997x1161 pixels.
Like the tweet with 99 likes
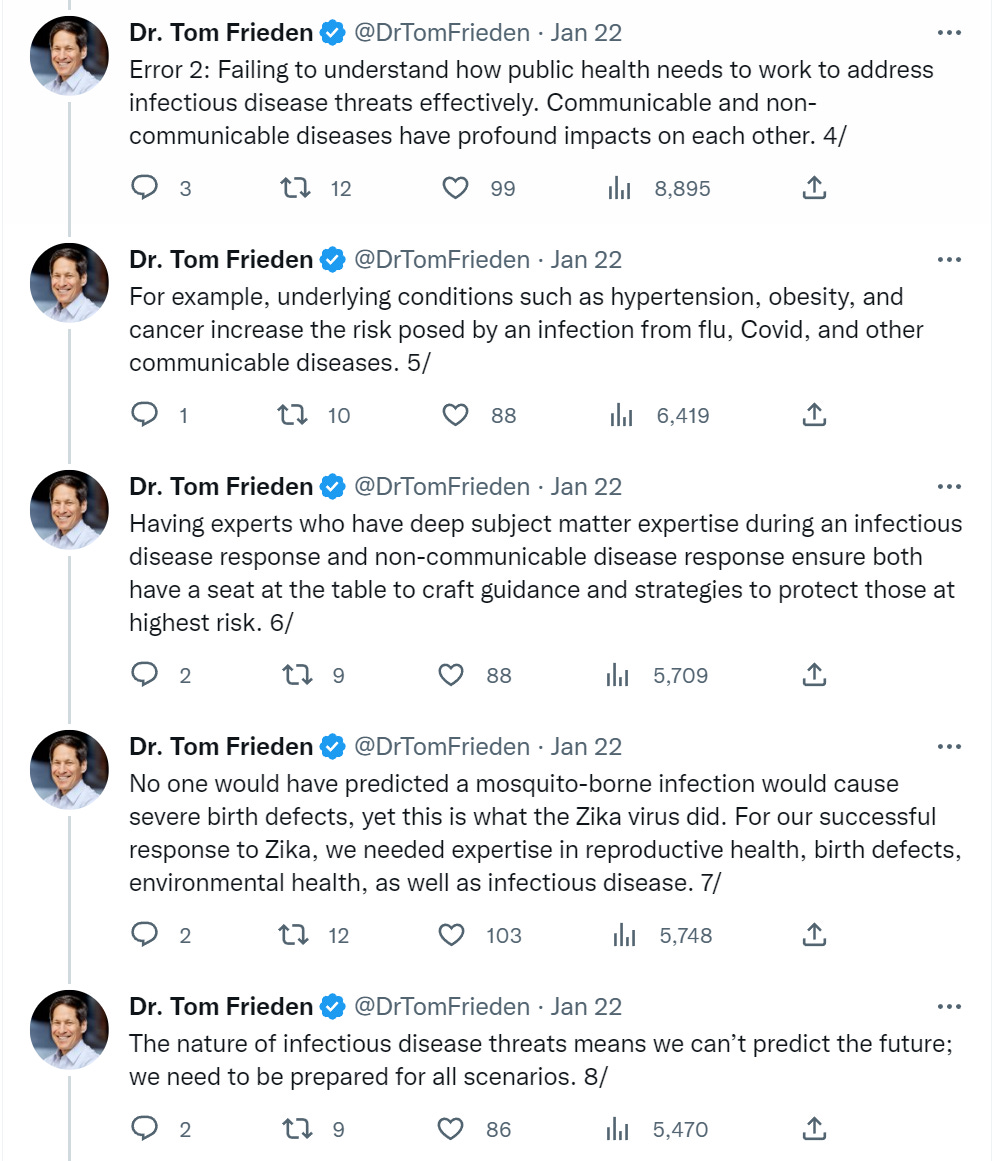click(455, 188)
